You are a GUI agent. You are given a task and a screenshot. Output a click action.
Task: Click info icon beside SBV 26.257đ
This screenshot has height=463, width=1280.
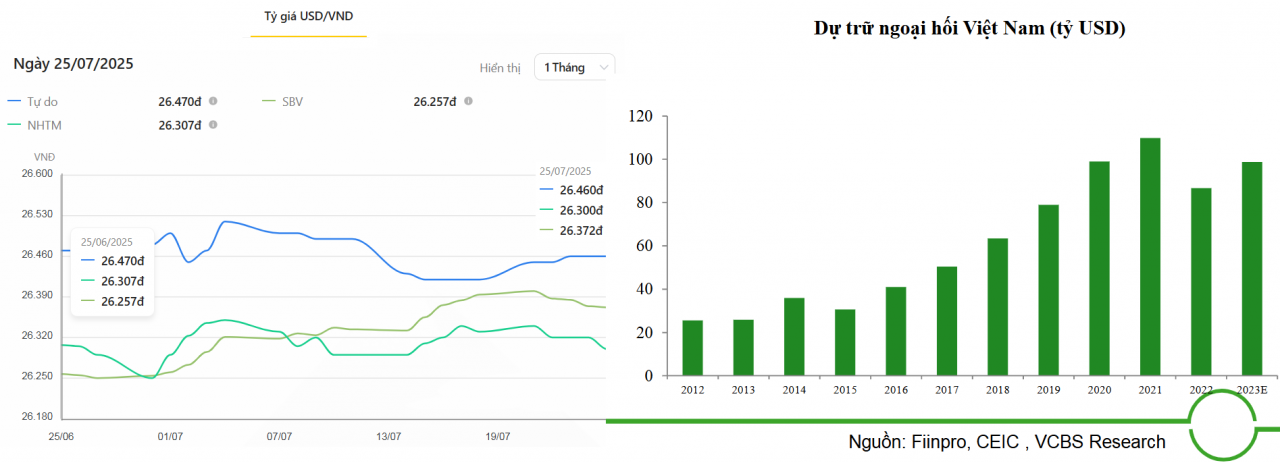[468, 101]
